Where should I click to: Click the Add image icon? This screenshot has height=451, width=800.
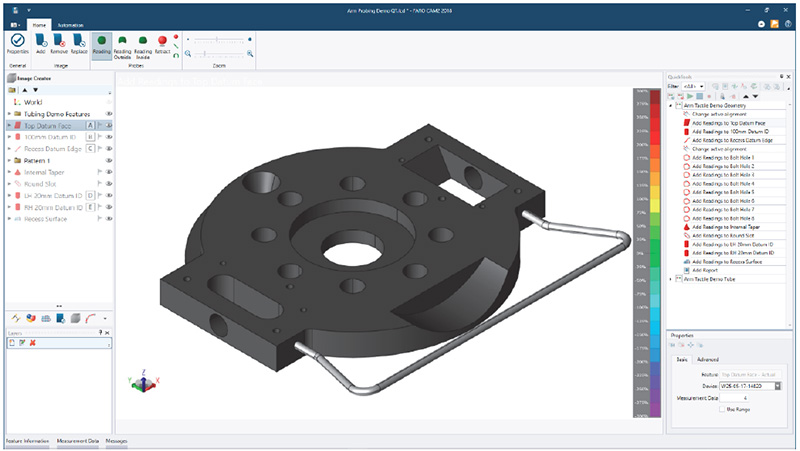coord(41,42)
